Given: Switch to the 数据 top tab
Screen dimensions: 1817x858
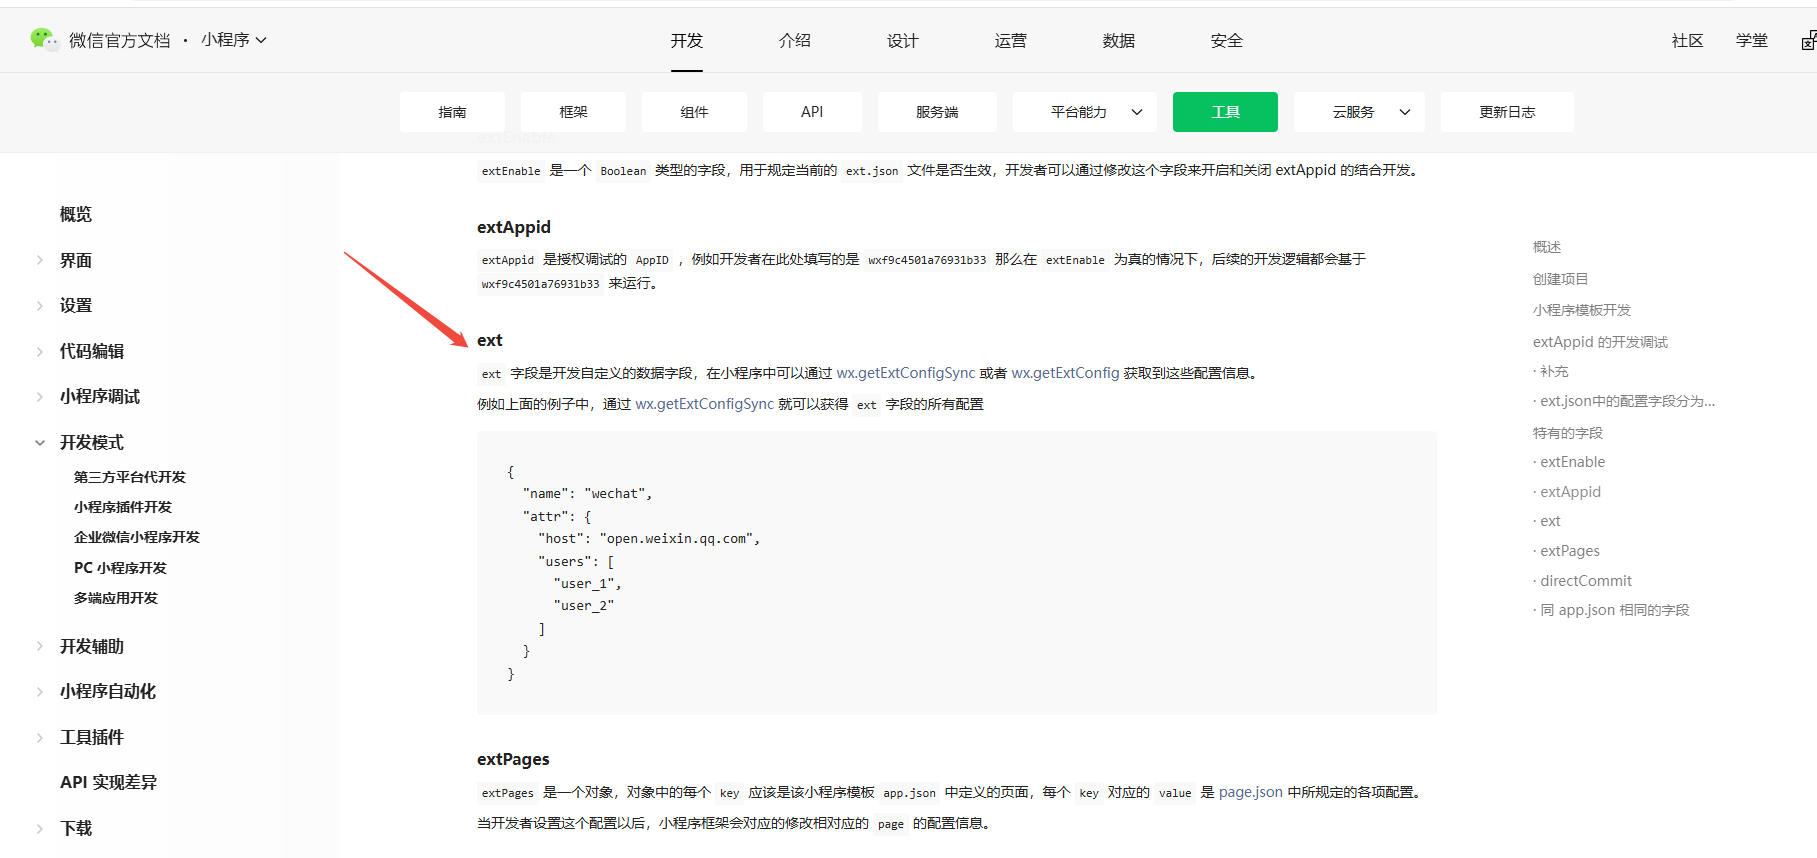Looking at the screenshot, I should click(x=1119, y=41).
